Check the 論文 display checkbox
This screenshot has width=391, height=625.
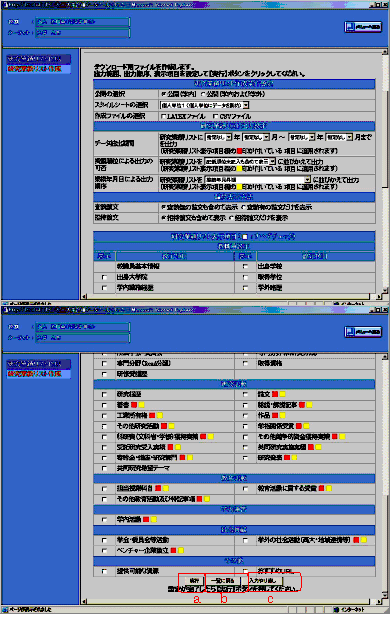(x=245, y=394)
